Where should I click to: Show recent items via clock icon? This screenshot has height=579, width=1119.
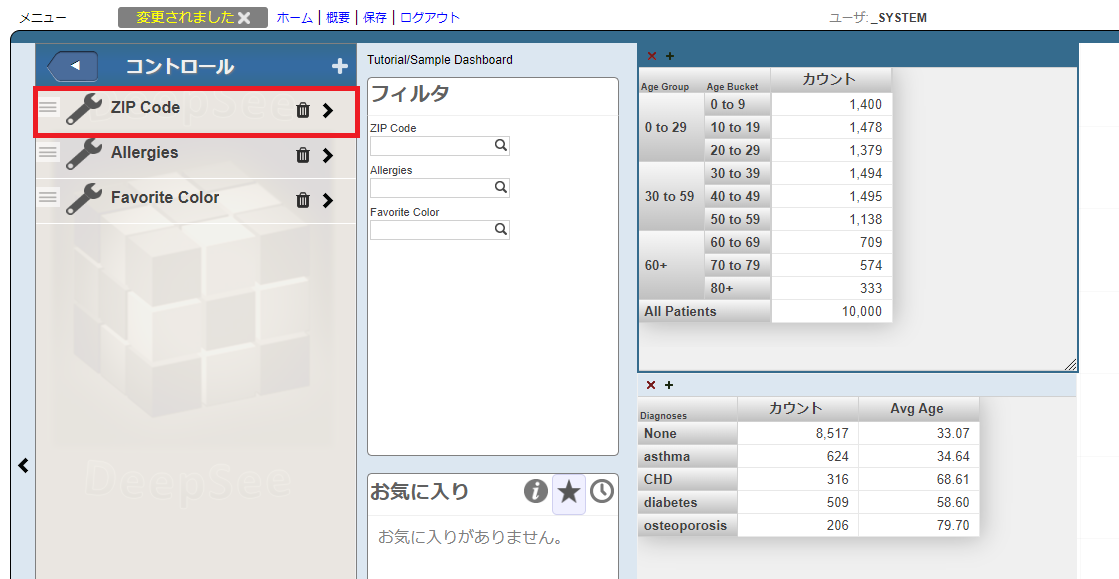(x=601, y=491)
